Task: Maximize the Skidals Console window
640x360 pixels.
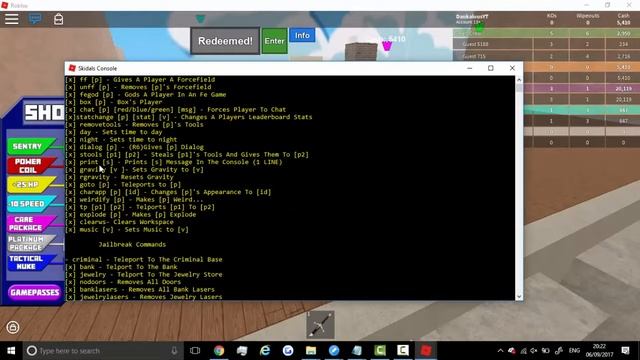Action: pos(491,68)
